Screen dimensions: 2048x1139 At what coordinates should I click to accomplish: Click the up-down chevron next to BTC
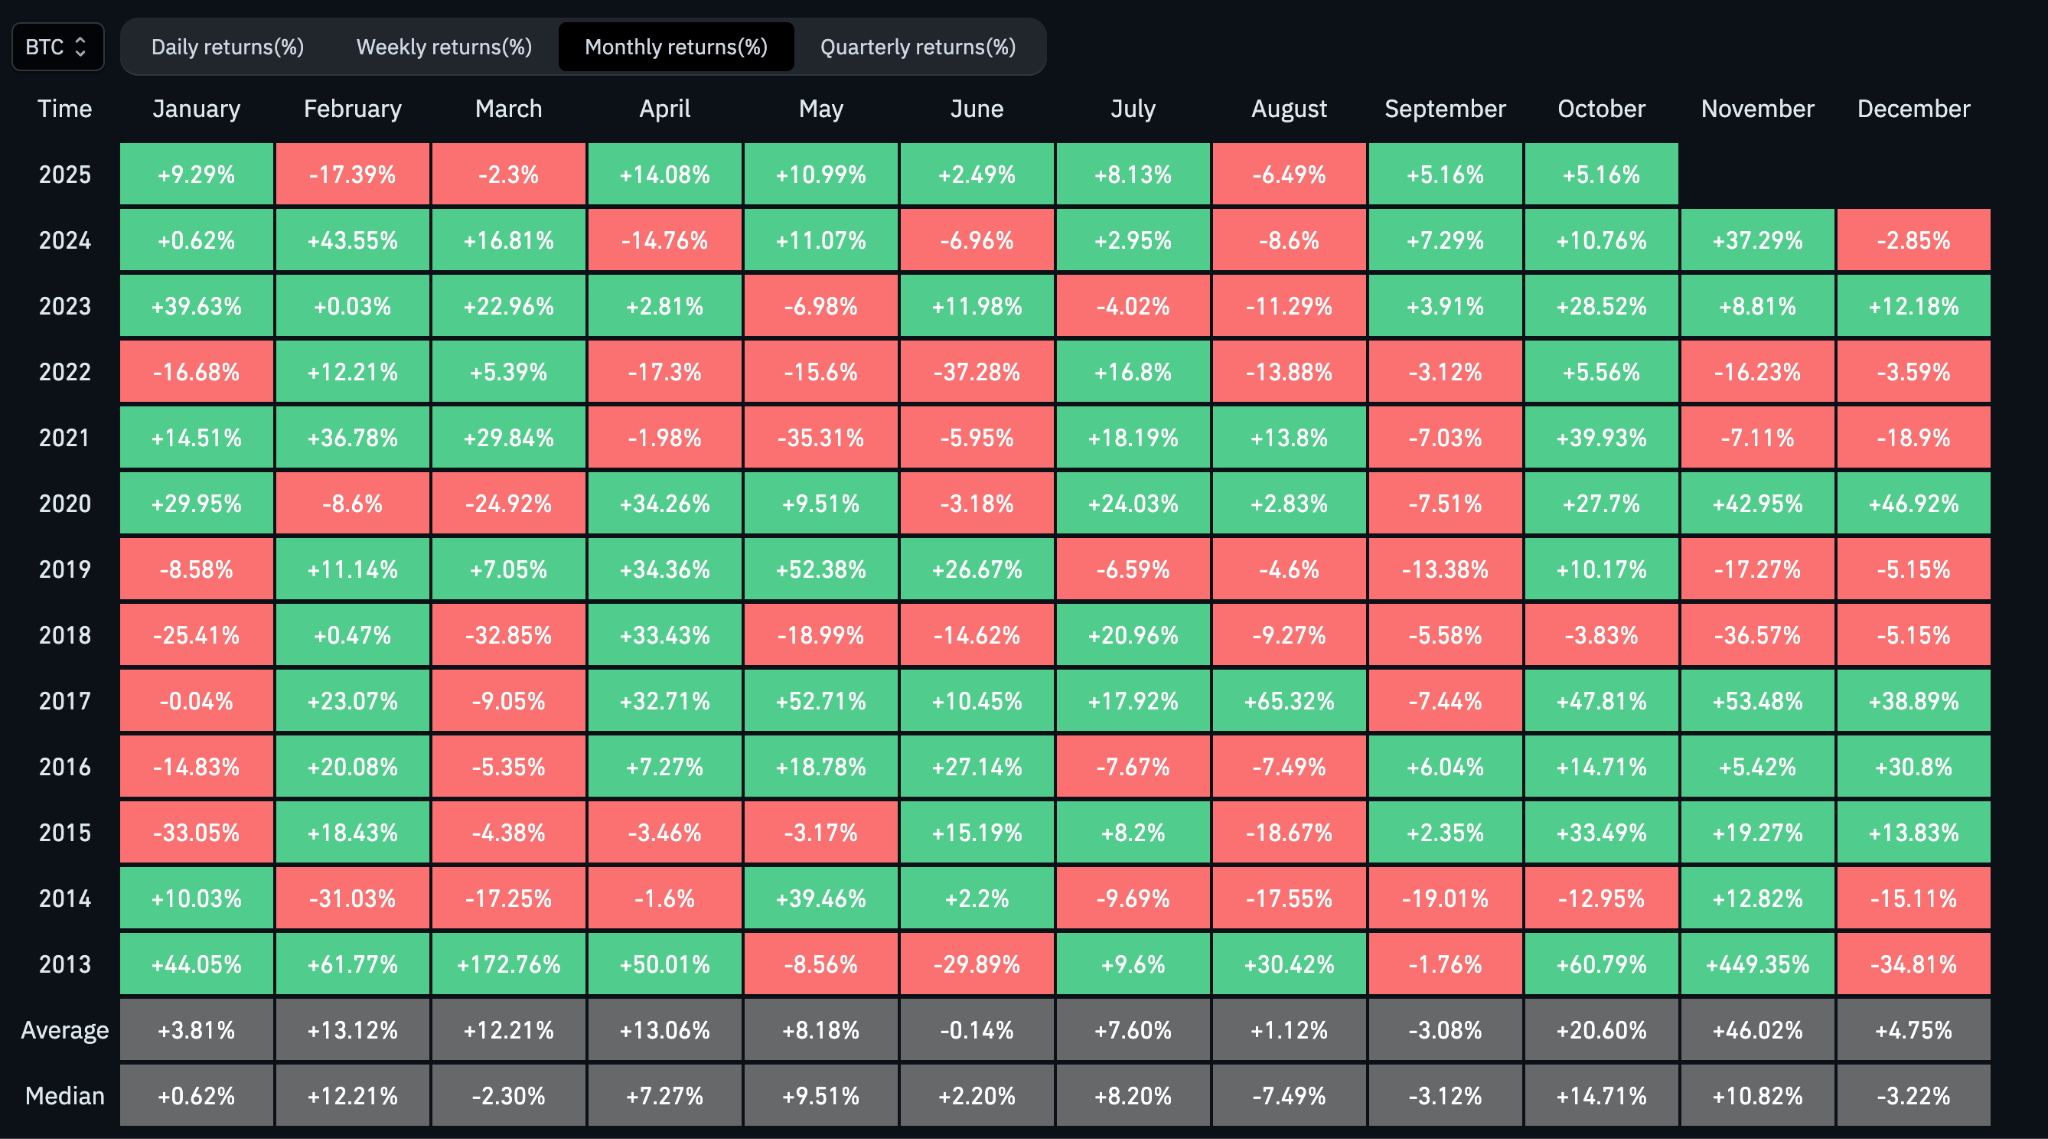point(81,47)
